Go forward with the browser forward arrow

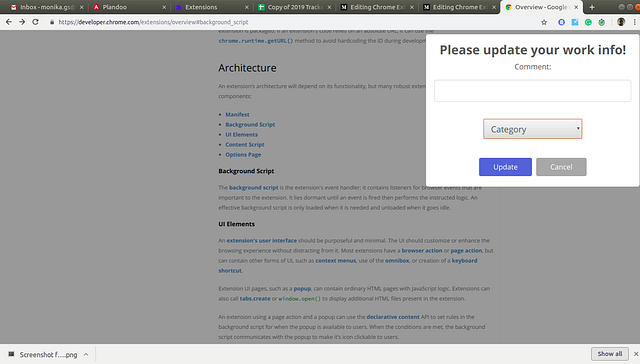(22, 22)
